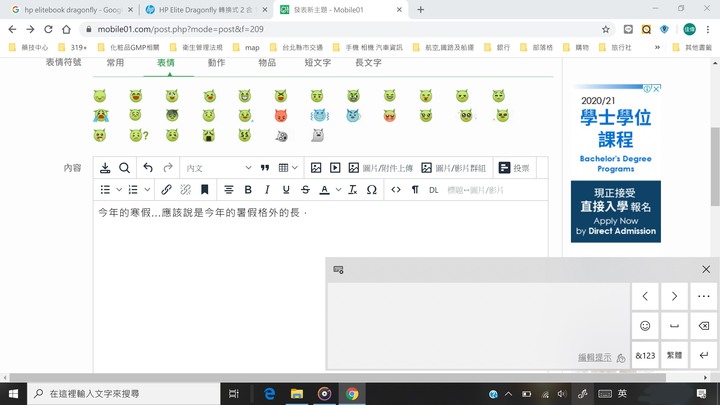Move cursor right on handwriting panel
Image resolution: width=720 pixels, height=405 pixels.
[674, 297]
